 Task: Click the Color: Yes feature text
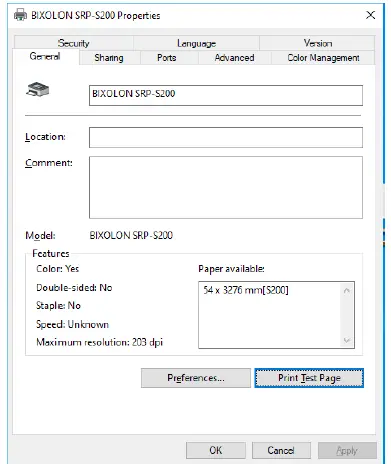(x=57, y=269)
